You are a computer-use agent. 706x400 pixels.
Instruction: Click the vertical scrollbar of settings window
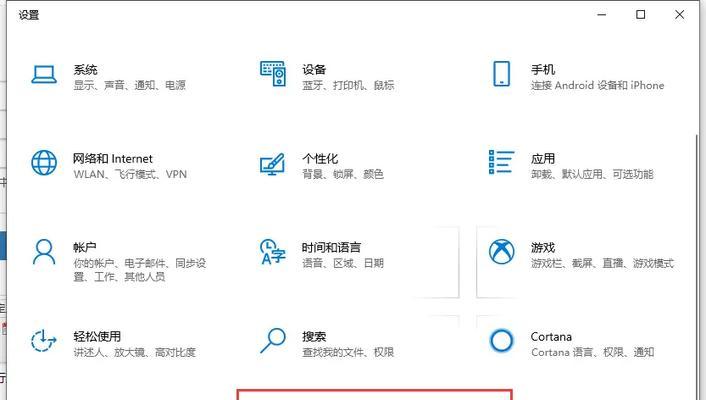[697, 266]
